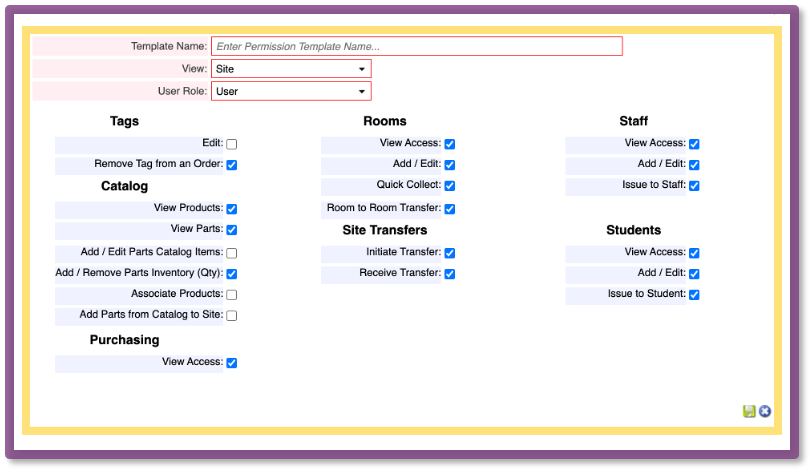Disable Add / Remove Parts Inventory (Qty)
This screenshot has height=472, width=812.
tap(232, 274)
